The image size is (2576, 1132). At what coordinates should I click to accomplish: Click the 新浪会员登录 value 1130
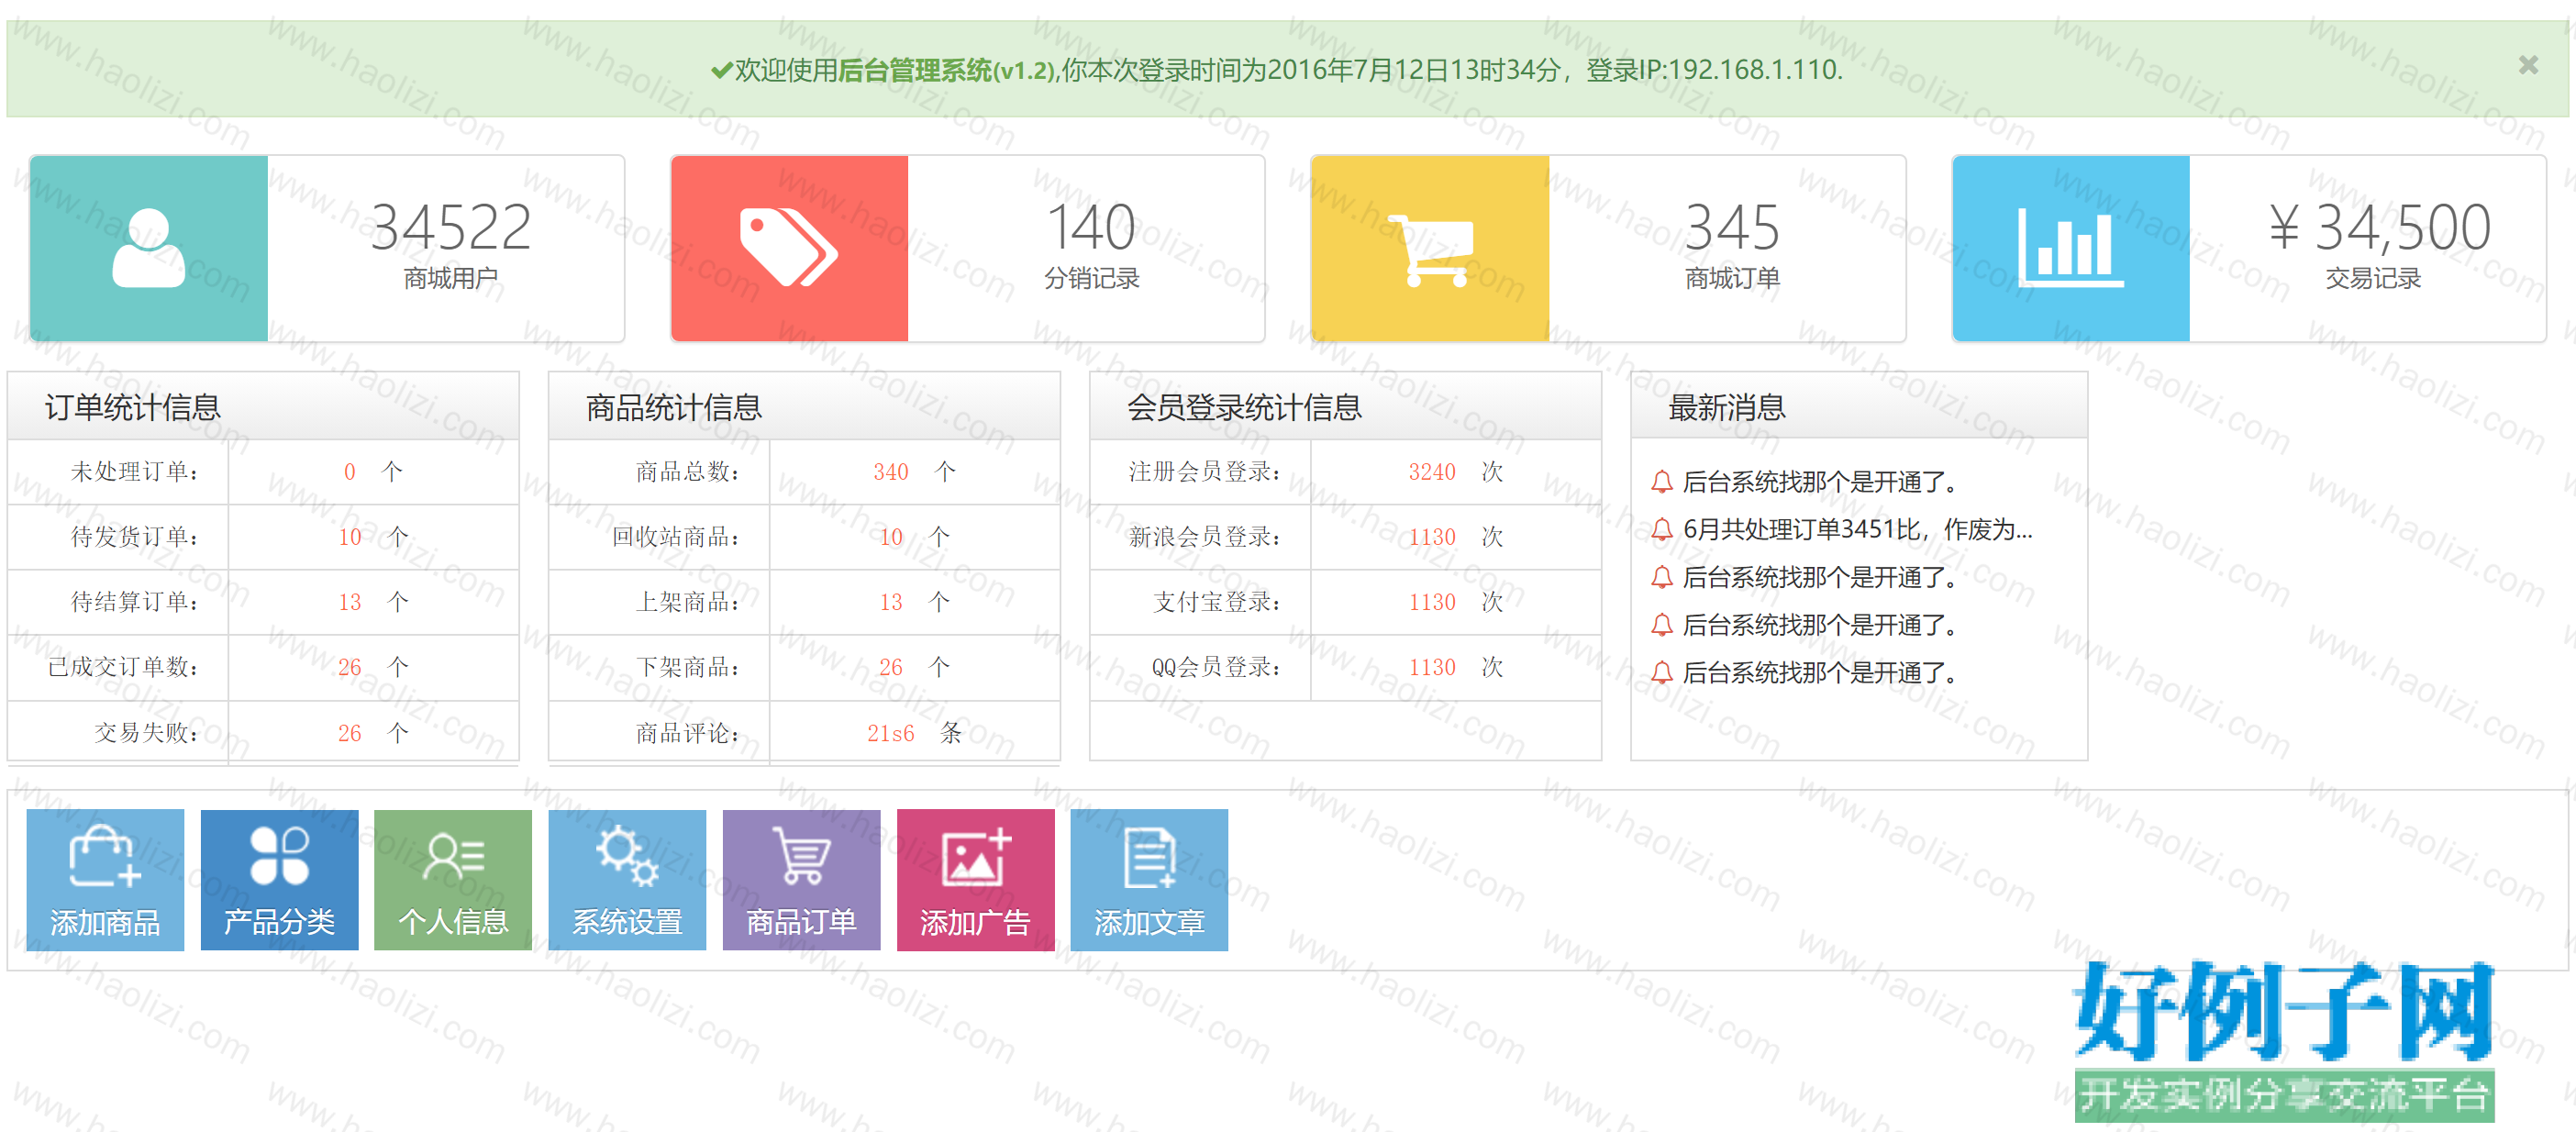pos(1431,537)
